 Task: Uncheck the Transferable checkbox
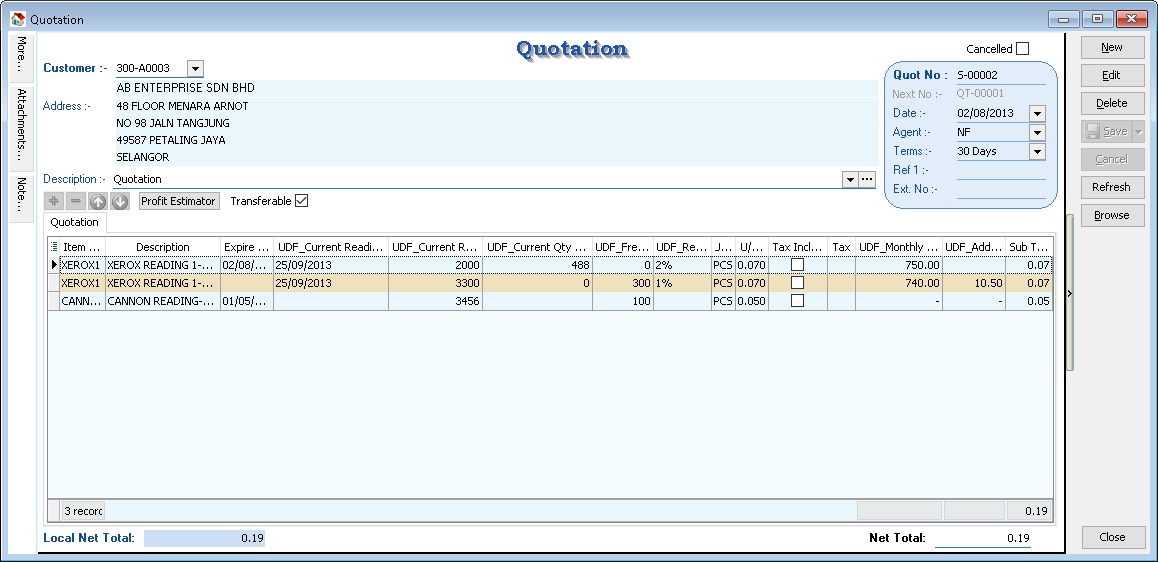point(302,201)
